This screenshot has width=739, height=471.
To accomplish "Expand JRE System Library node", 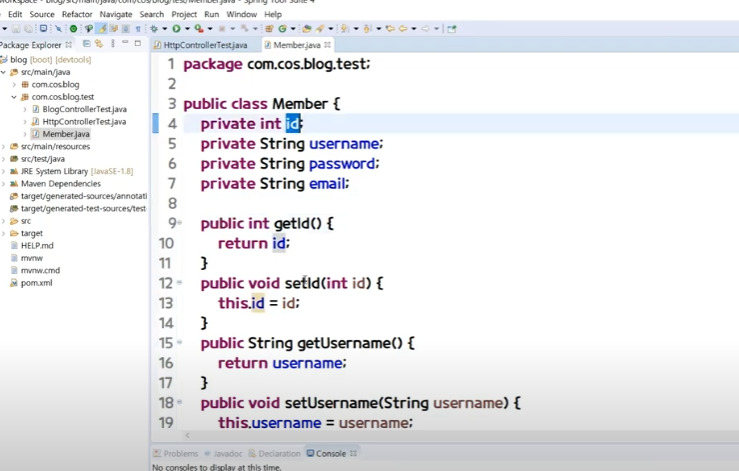I will click(4, 171).
